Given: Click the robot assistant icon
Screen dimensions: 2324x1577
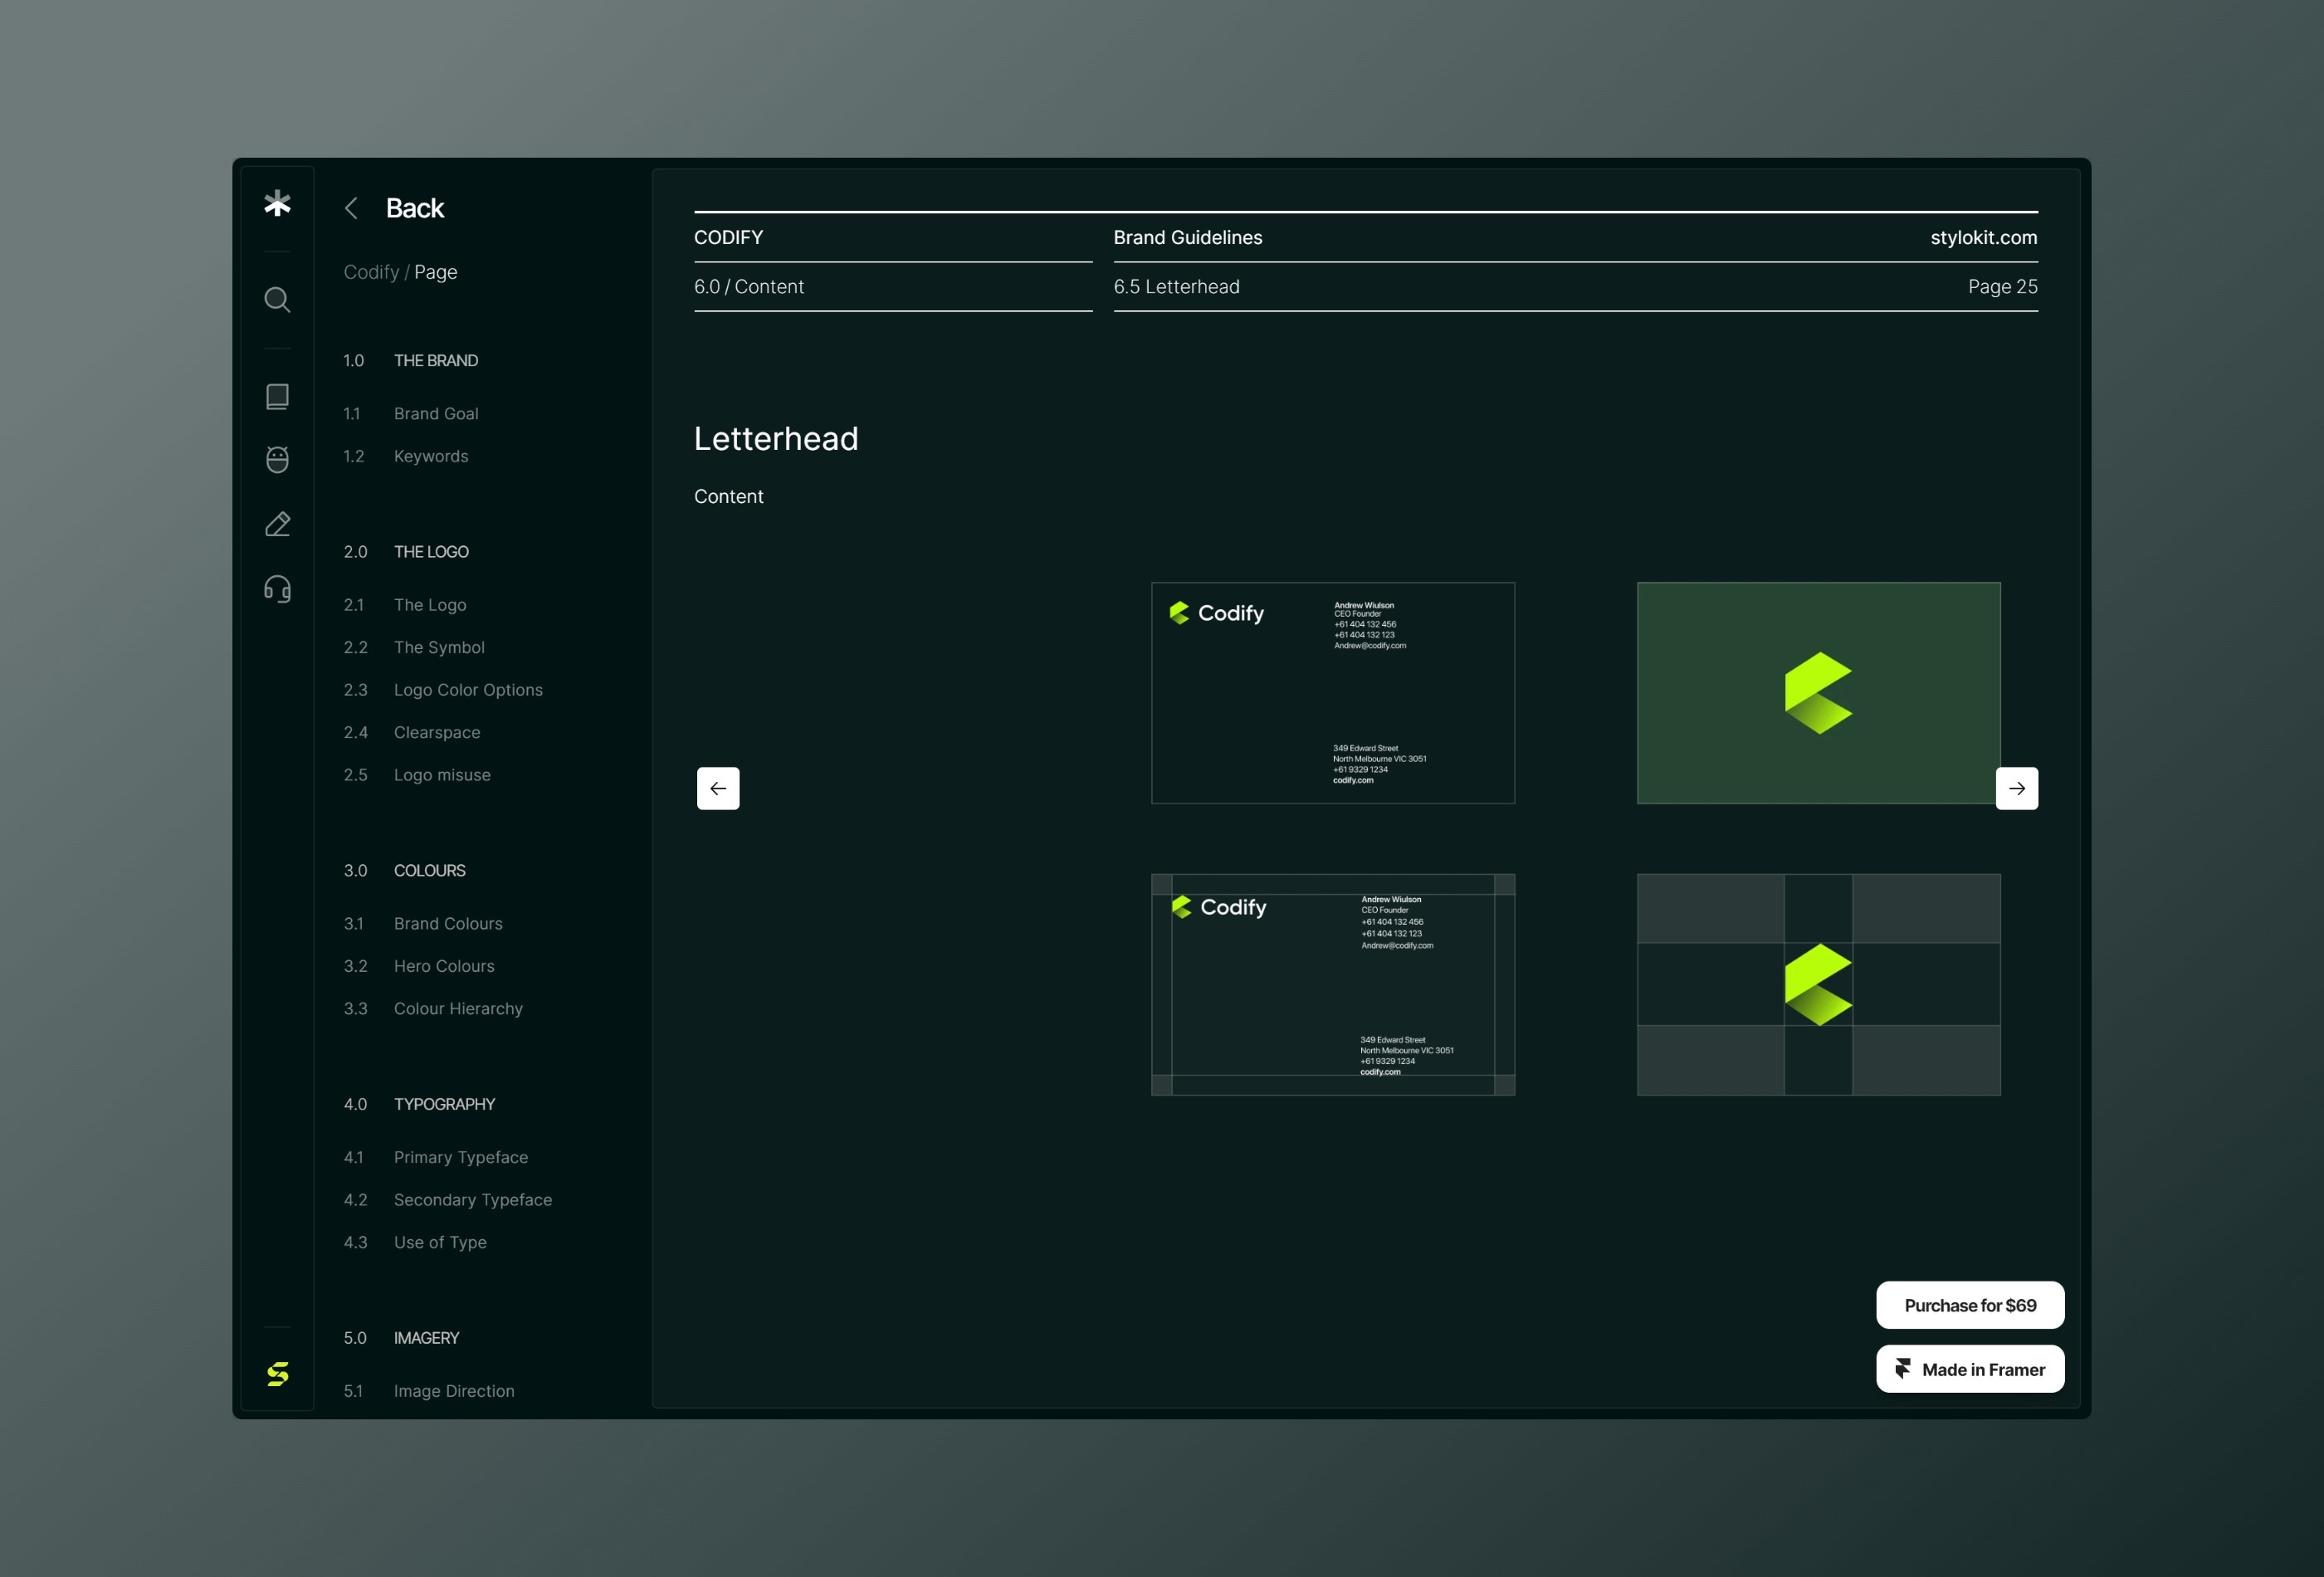Looking at the screenshot, I should click(x=277, y=459).
